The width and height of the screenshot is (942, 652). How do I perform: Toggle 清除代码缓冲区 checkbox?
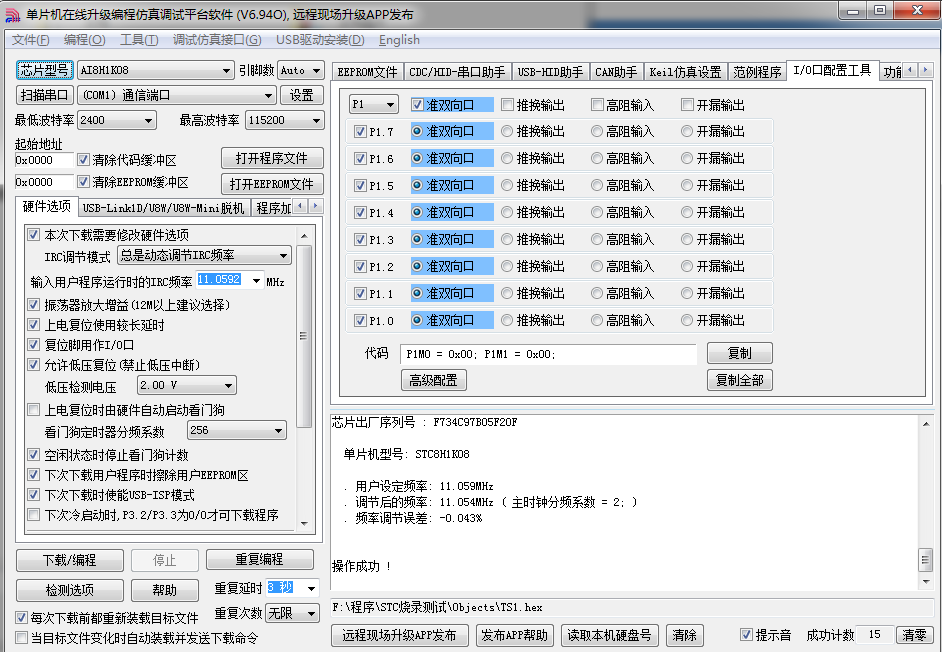tap(84, 160)
